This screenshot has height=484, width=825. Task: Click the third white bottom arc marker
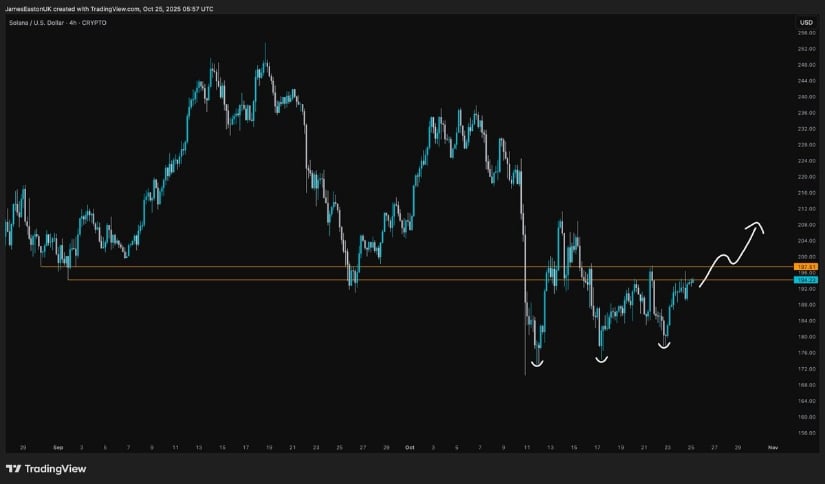(663, 346)
